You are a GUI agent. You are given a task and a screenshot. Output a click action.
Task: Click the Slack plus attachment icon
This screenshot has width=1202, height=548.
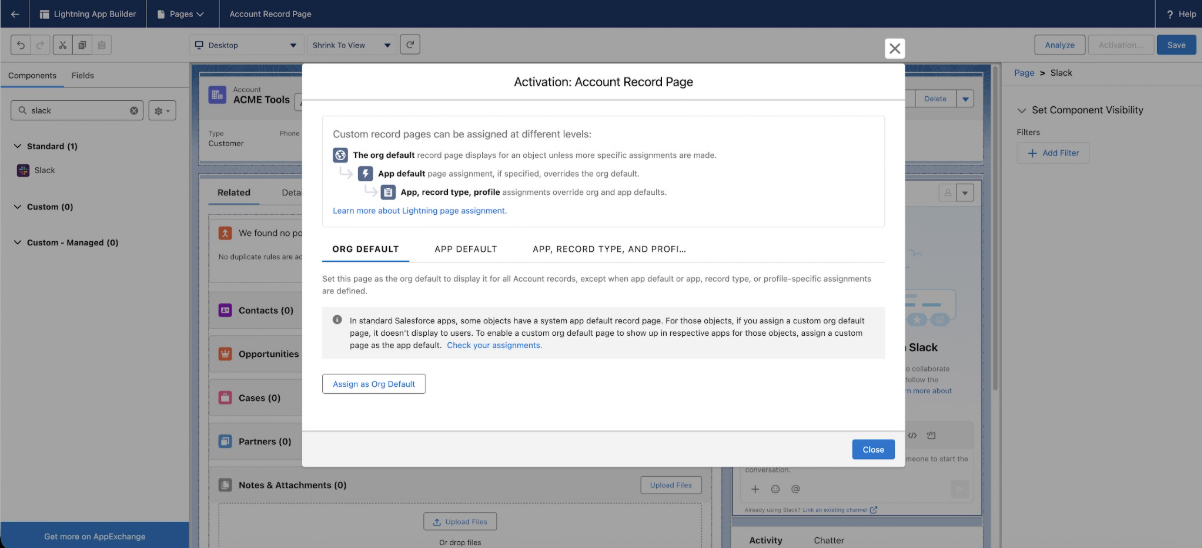coord(755,489)
